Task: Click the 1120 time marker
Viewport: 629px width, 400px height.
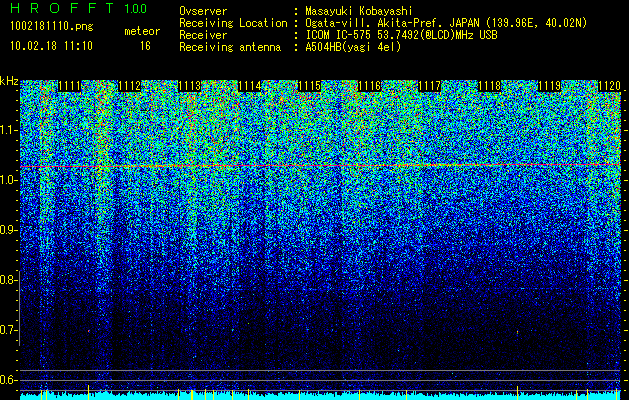Action: pos(609,86)
